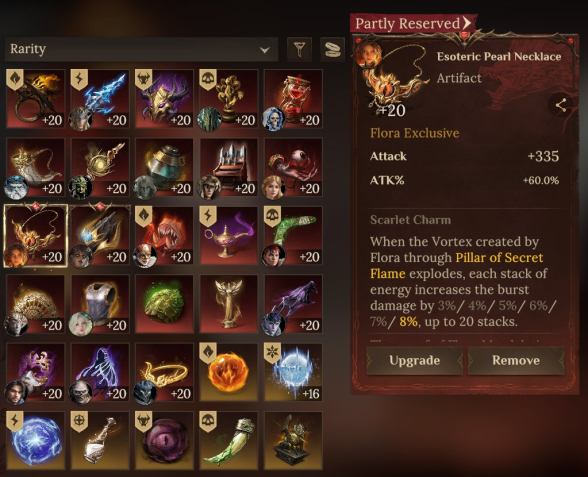Select the golden magic lamp artifact
Viewport: 588px width, 477px height.
point(229,236)
